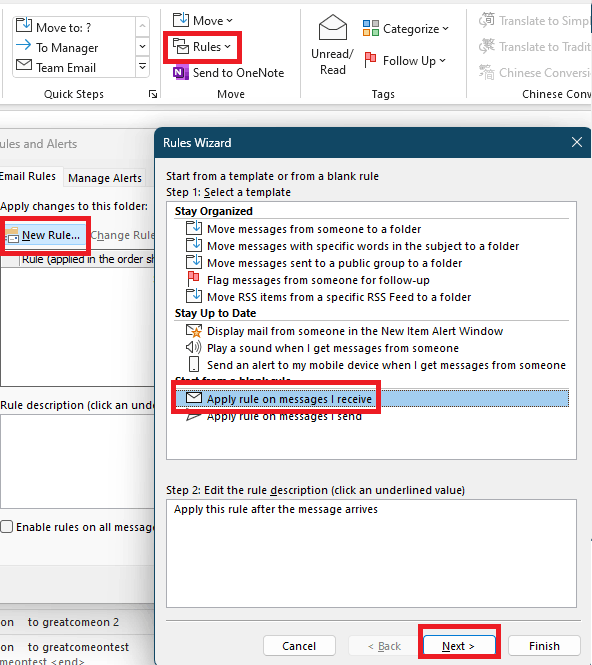Open Chinese Conversion options
The width and height of the screenshot is (592, 665).
pos(535,73)
